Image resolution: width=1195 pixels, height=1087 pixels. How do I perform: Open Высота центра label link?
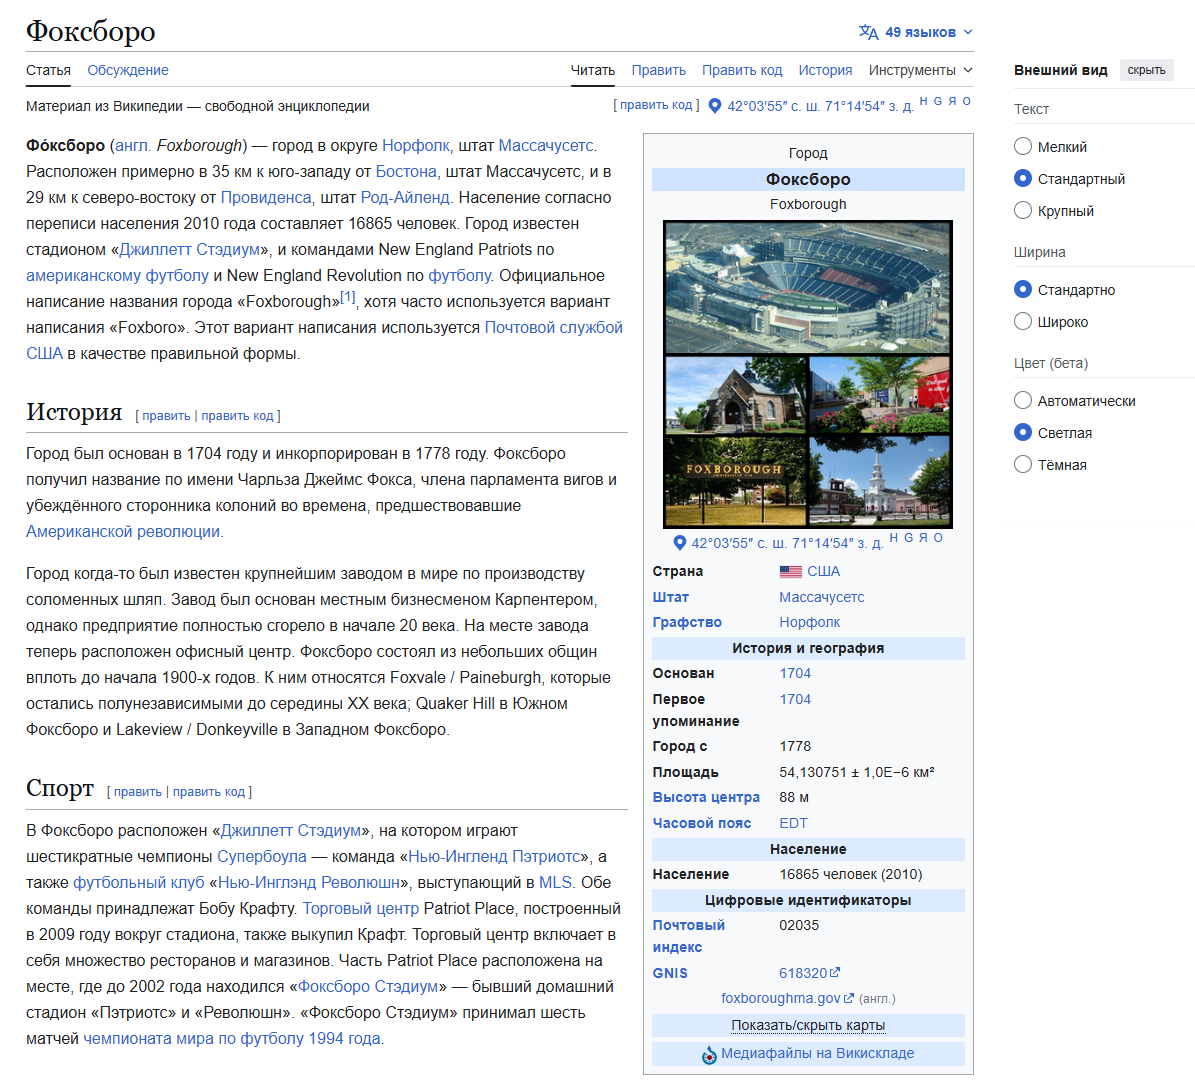click(706, 797)
